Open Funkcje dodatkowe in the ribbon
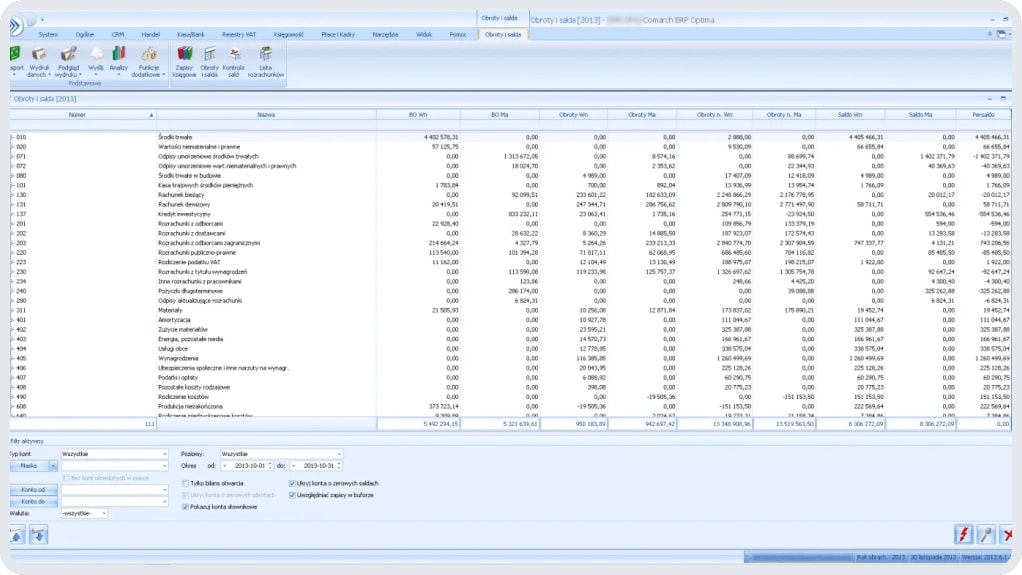Image resolution: width=1022 pixels, height=575 pixels. (149, 58)
